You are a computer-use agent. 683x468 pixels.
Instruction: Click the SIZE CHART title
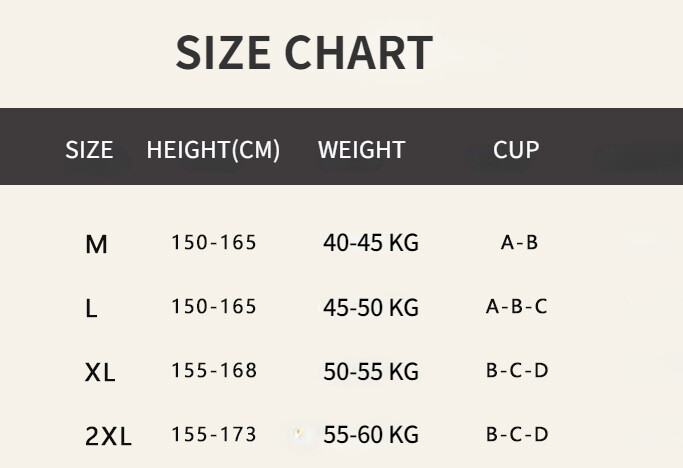[304, 53]
